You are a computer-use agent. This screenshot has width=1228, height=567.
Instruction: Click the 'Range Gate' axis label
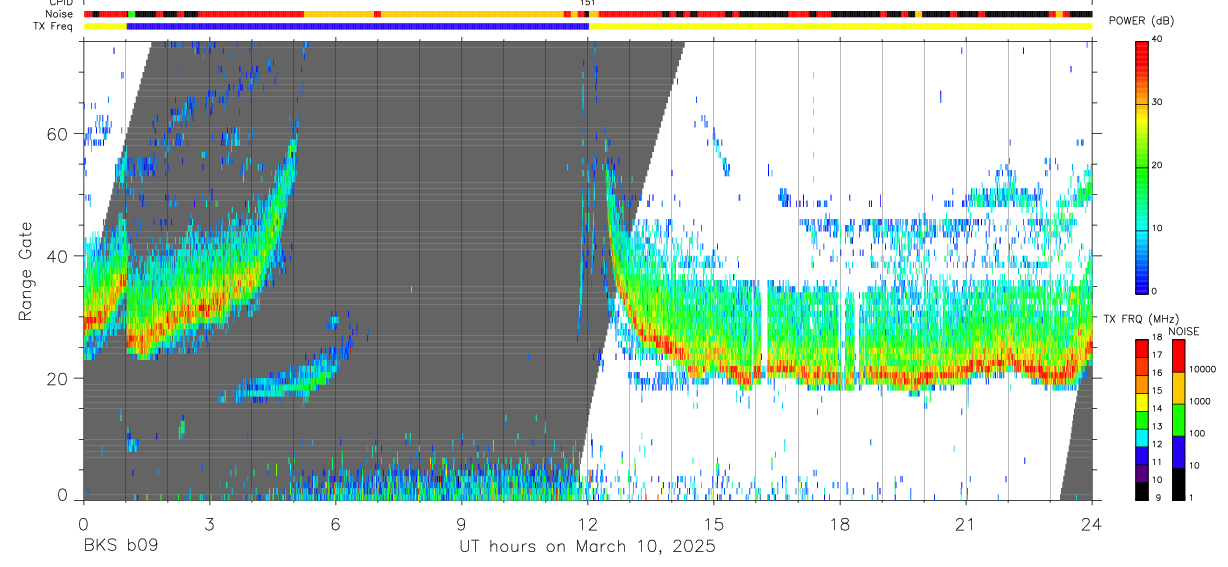point(26,271)
